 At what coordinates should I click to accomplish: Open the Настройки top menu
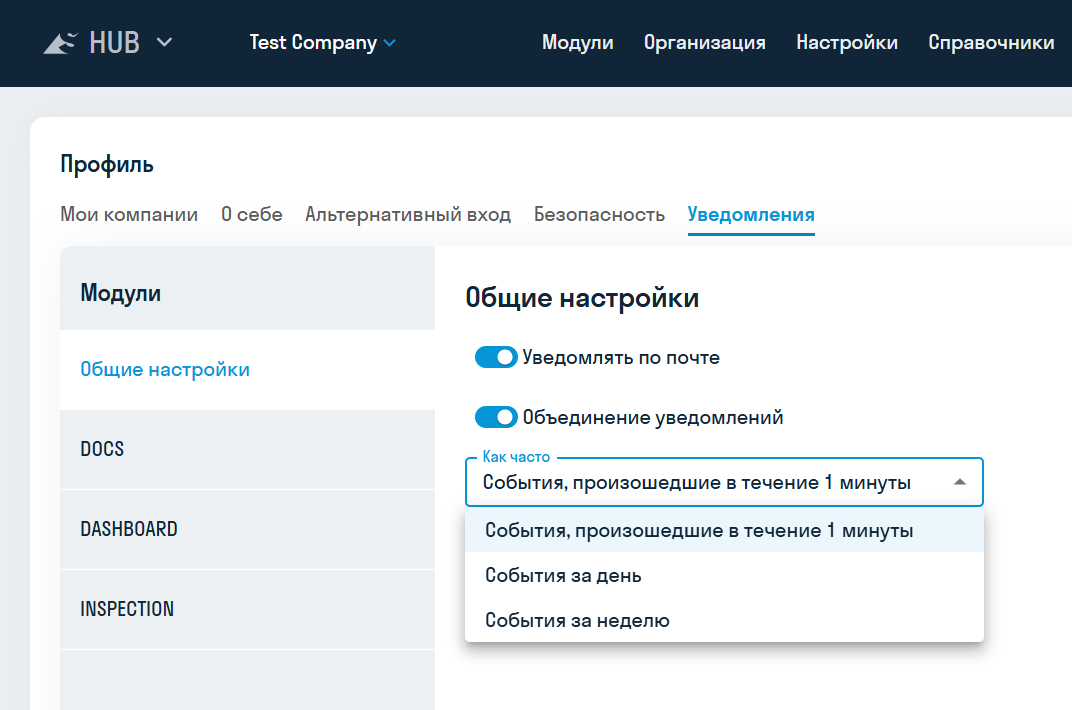coord(847,42)
